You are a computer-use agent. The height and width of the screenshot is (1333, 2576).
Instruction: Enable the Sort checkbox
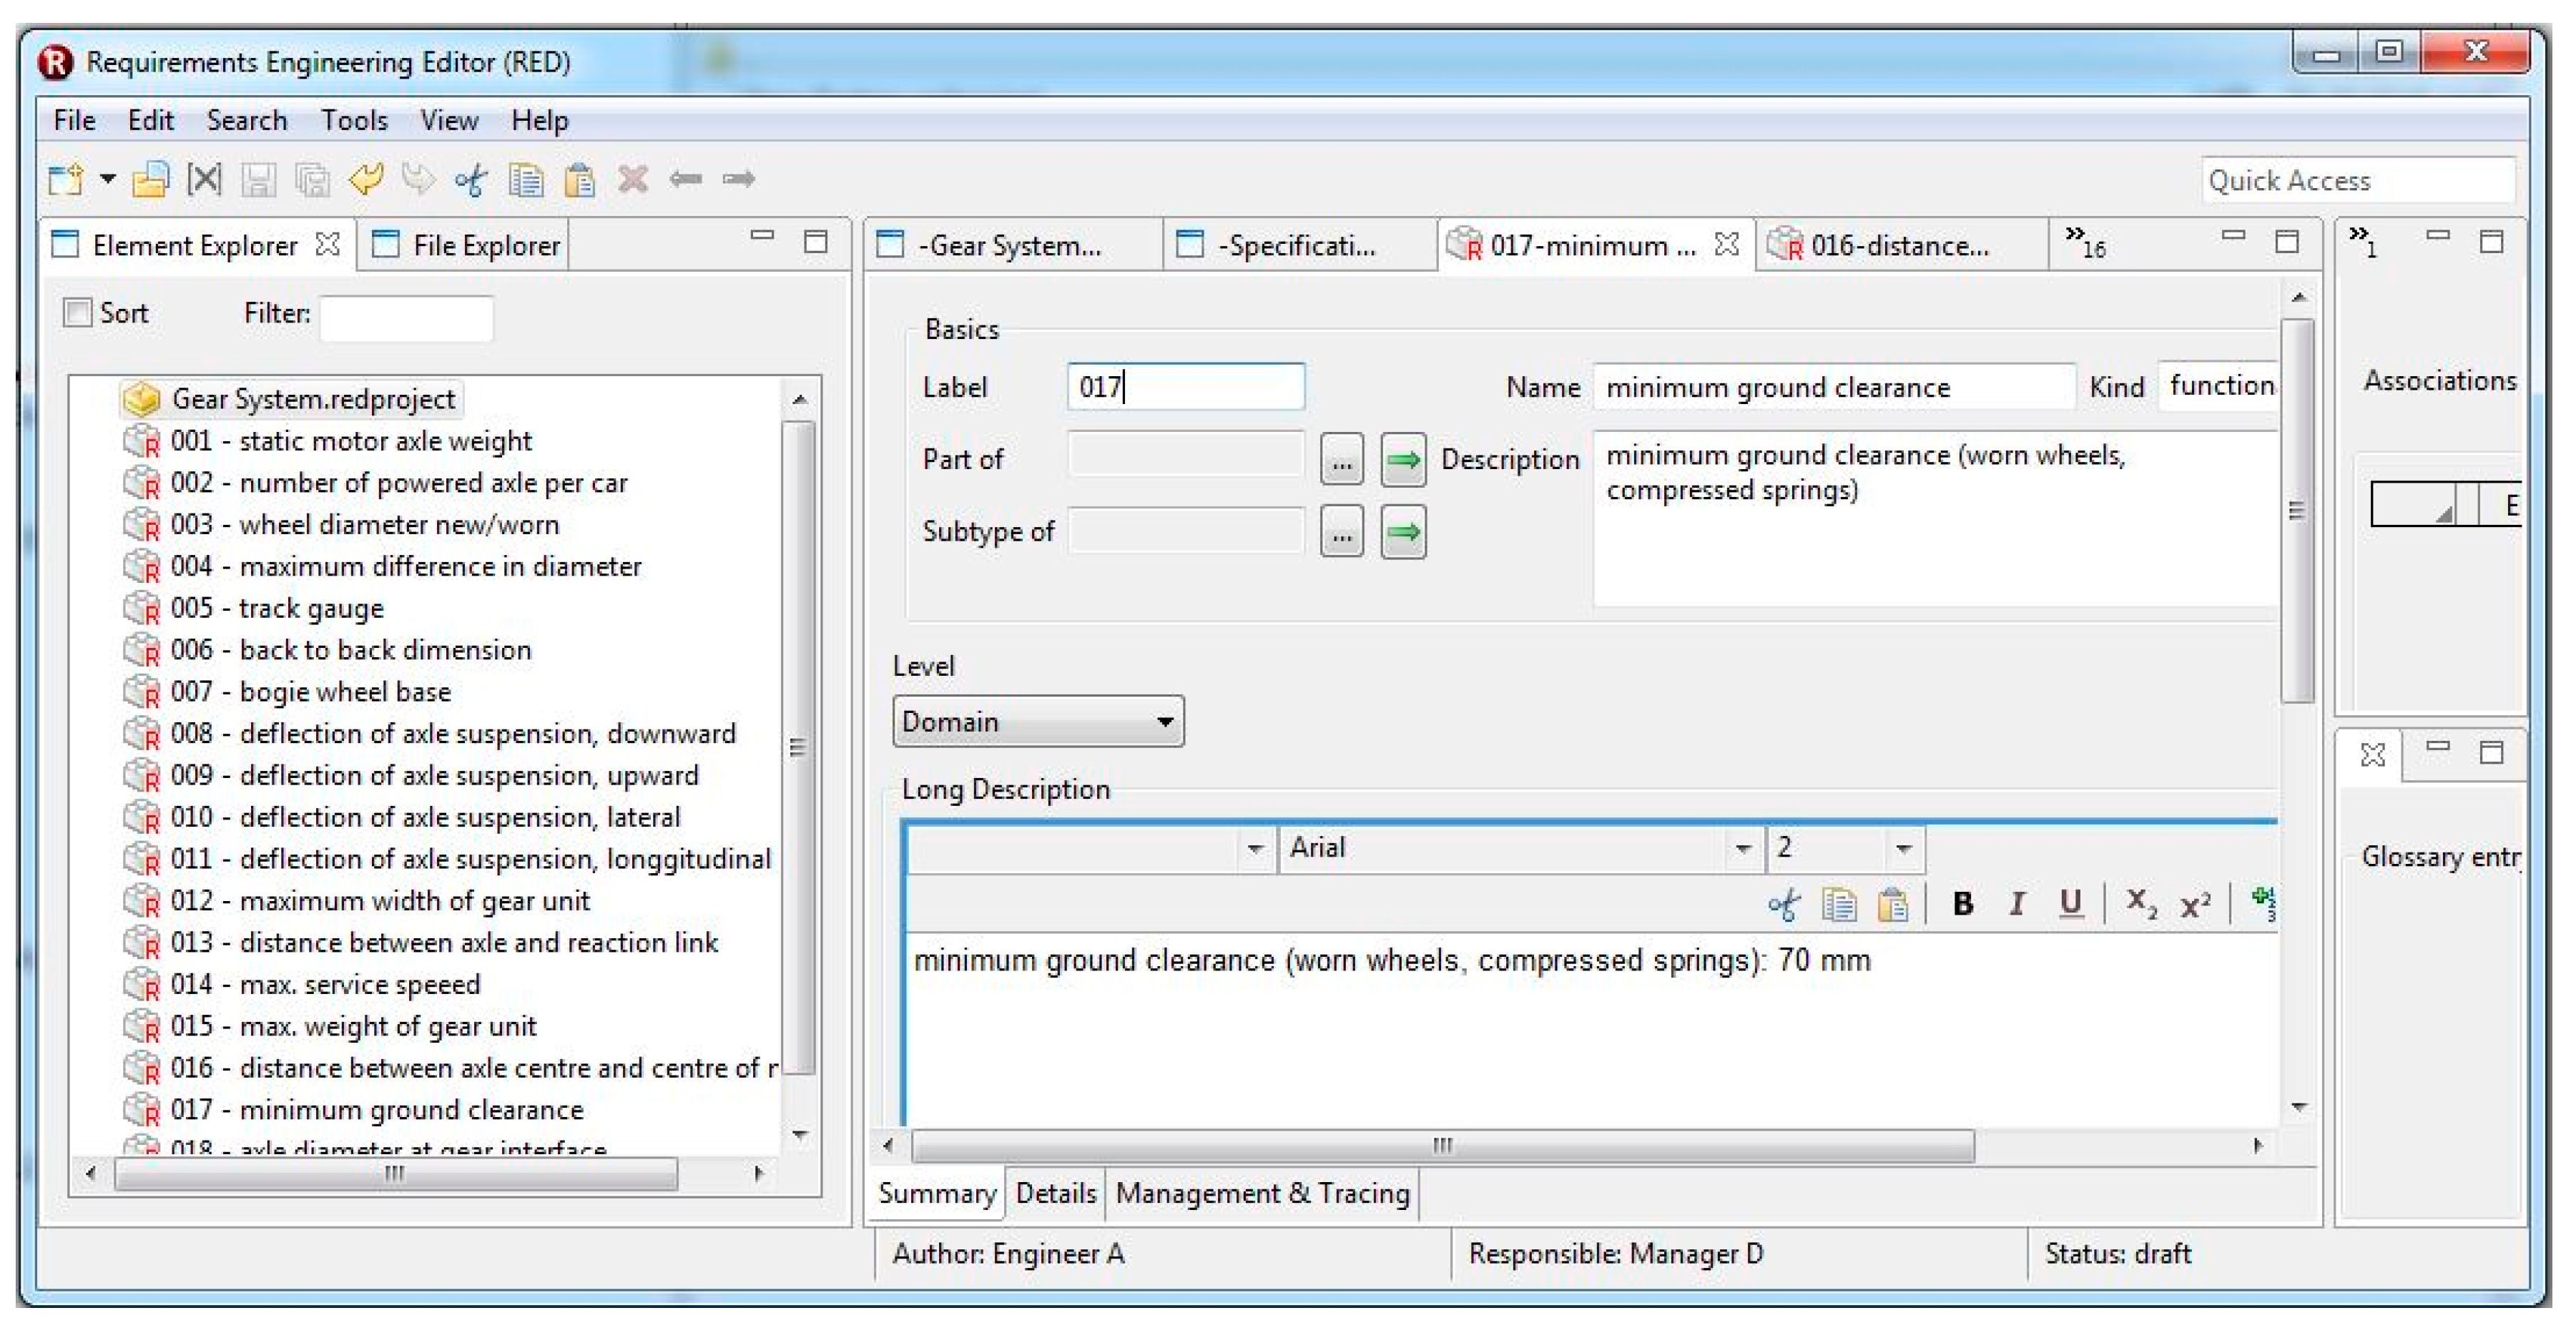coord(77,313)
